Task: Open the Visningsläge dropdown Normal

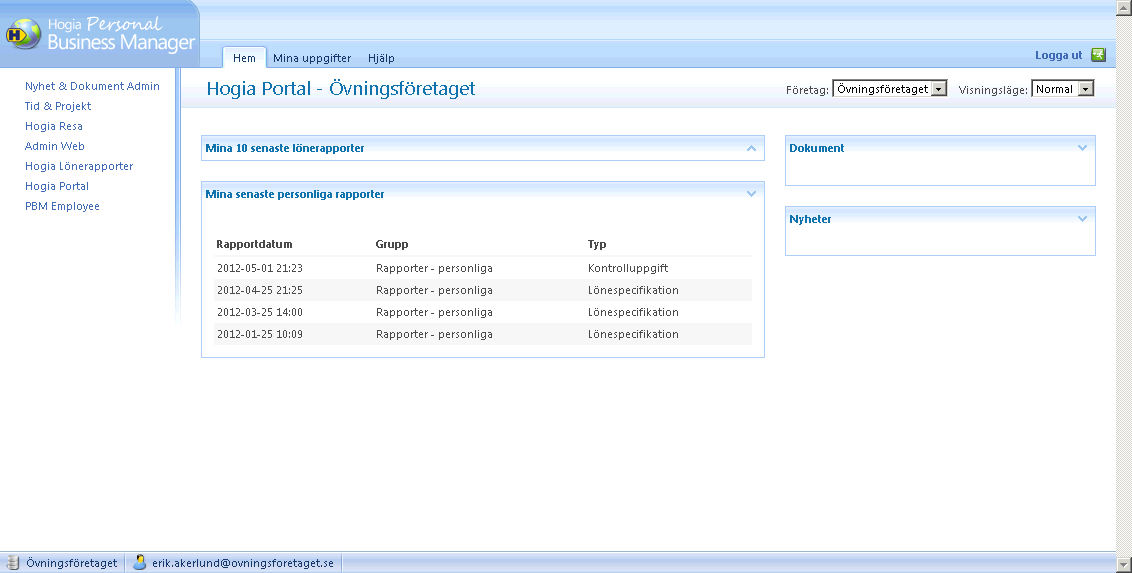Action: tap(1063, 89)
